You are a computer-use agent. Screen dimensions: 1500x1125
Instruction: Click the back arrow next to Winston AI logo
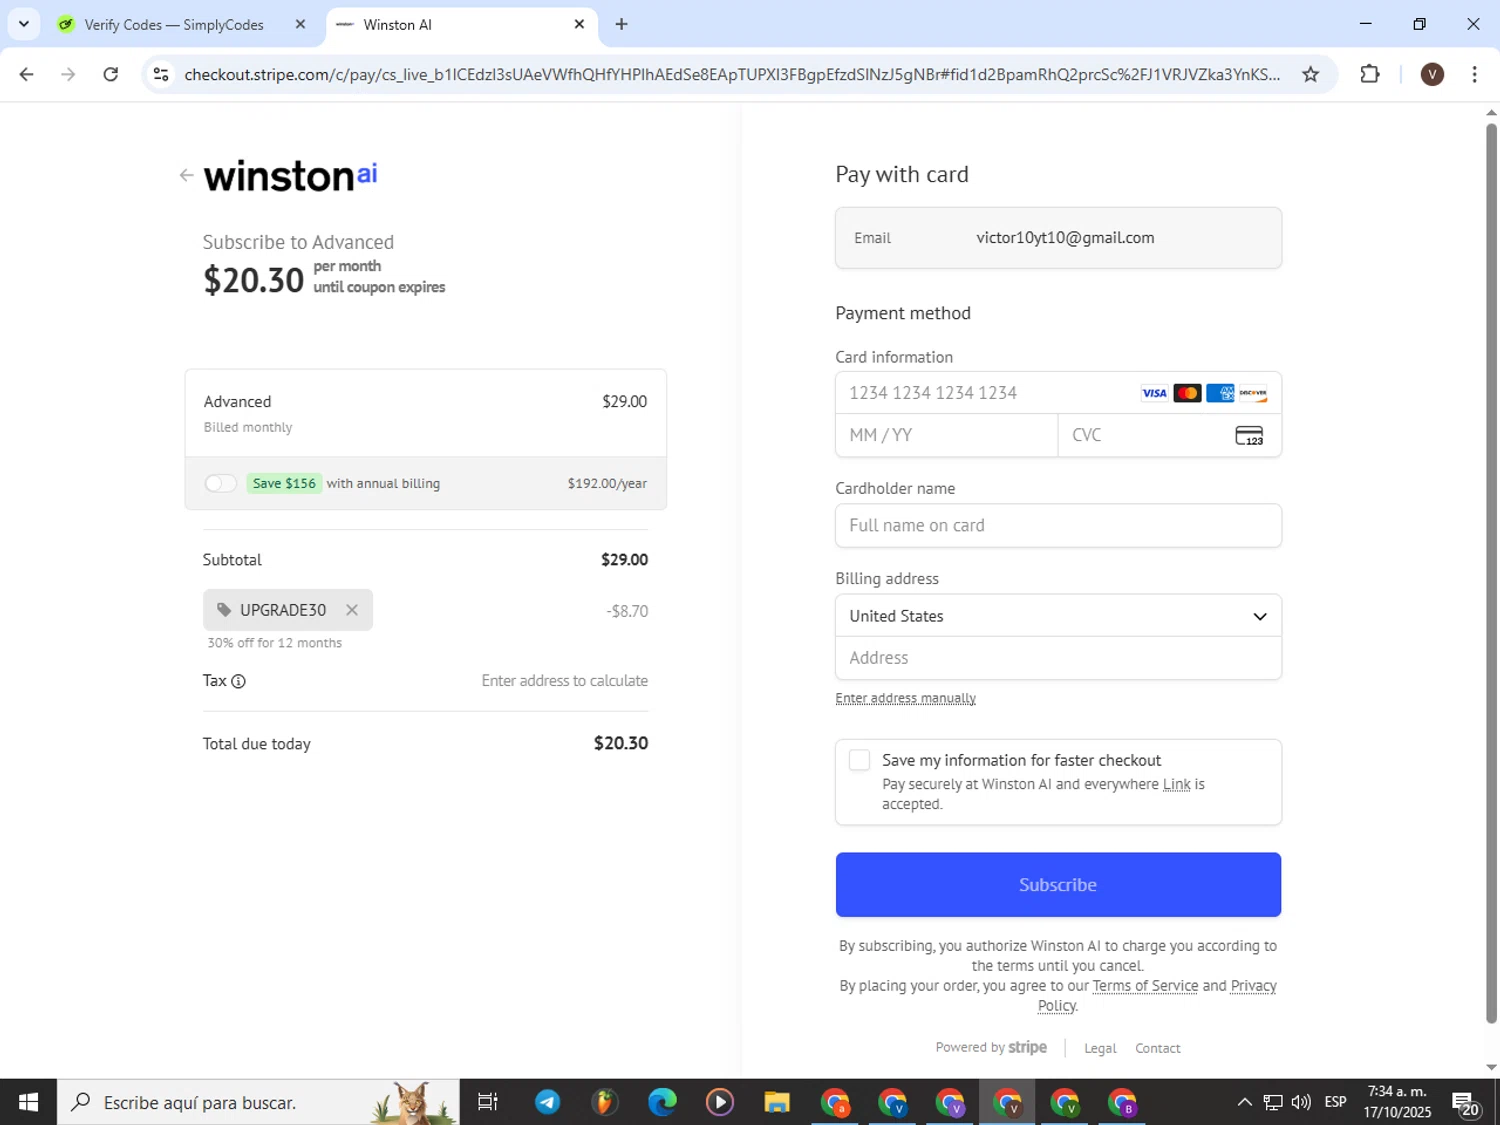pos(186,175)
